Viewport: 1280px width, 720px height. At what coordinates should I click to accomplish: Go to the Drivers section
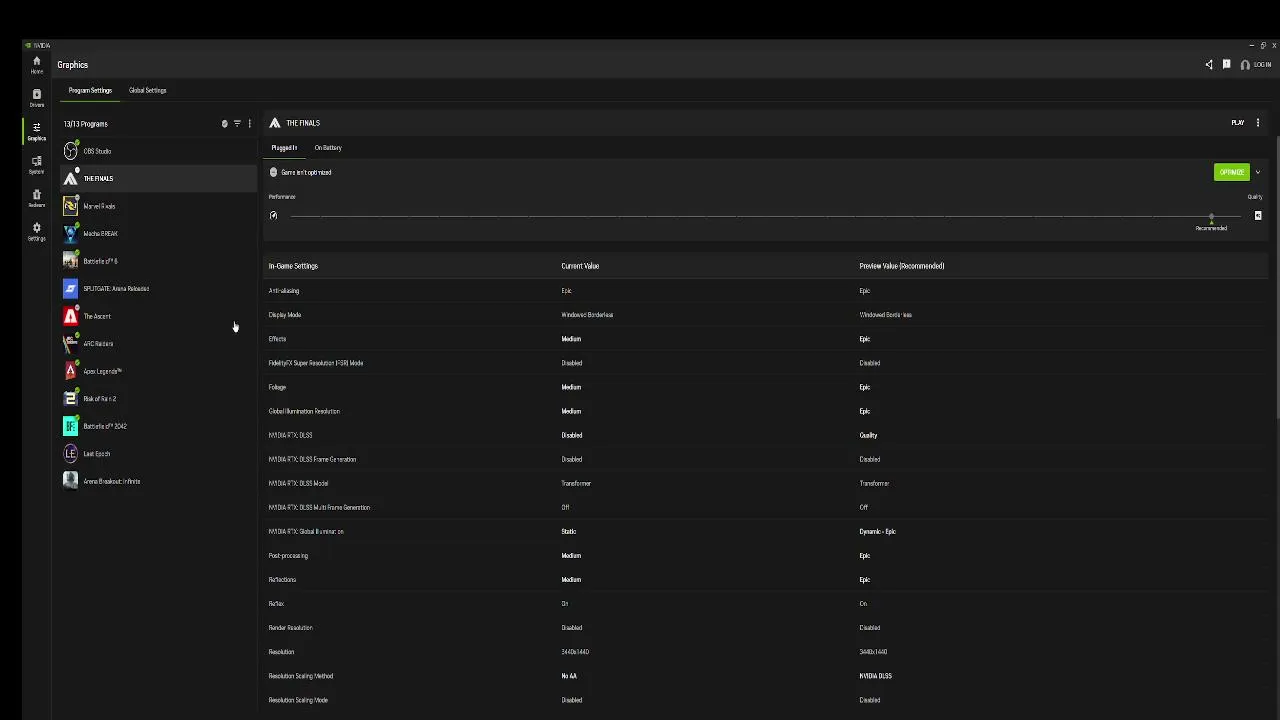coord(37,97)
